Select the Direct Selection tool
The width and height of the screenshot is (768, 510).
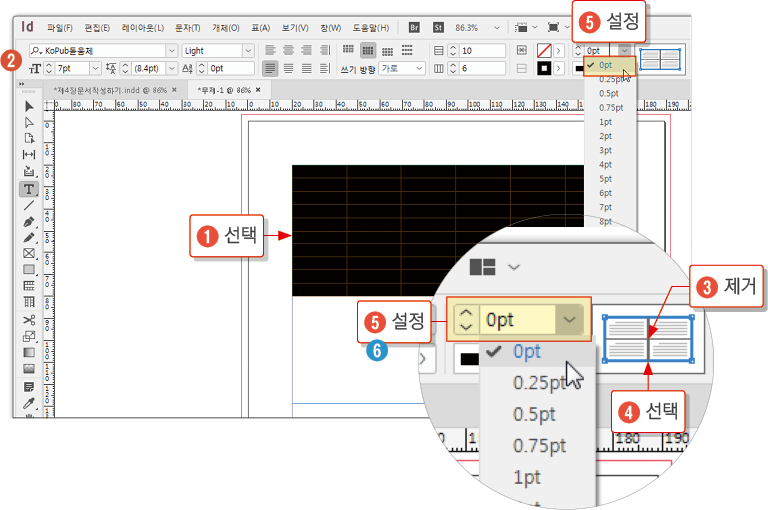29,122
